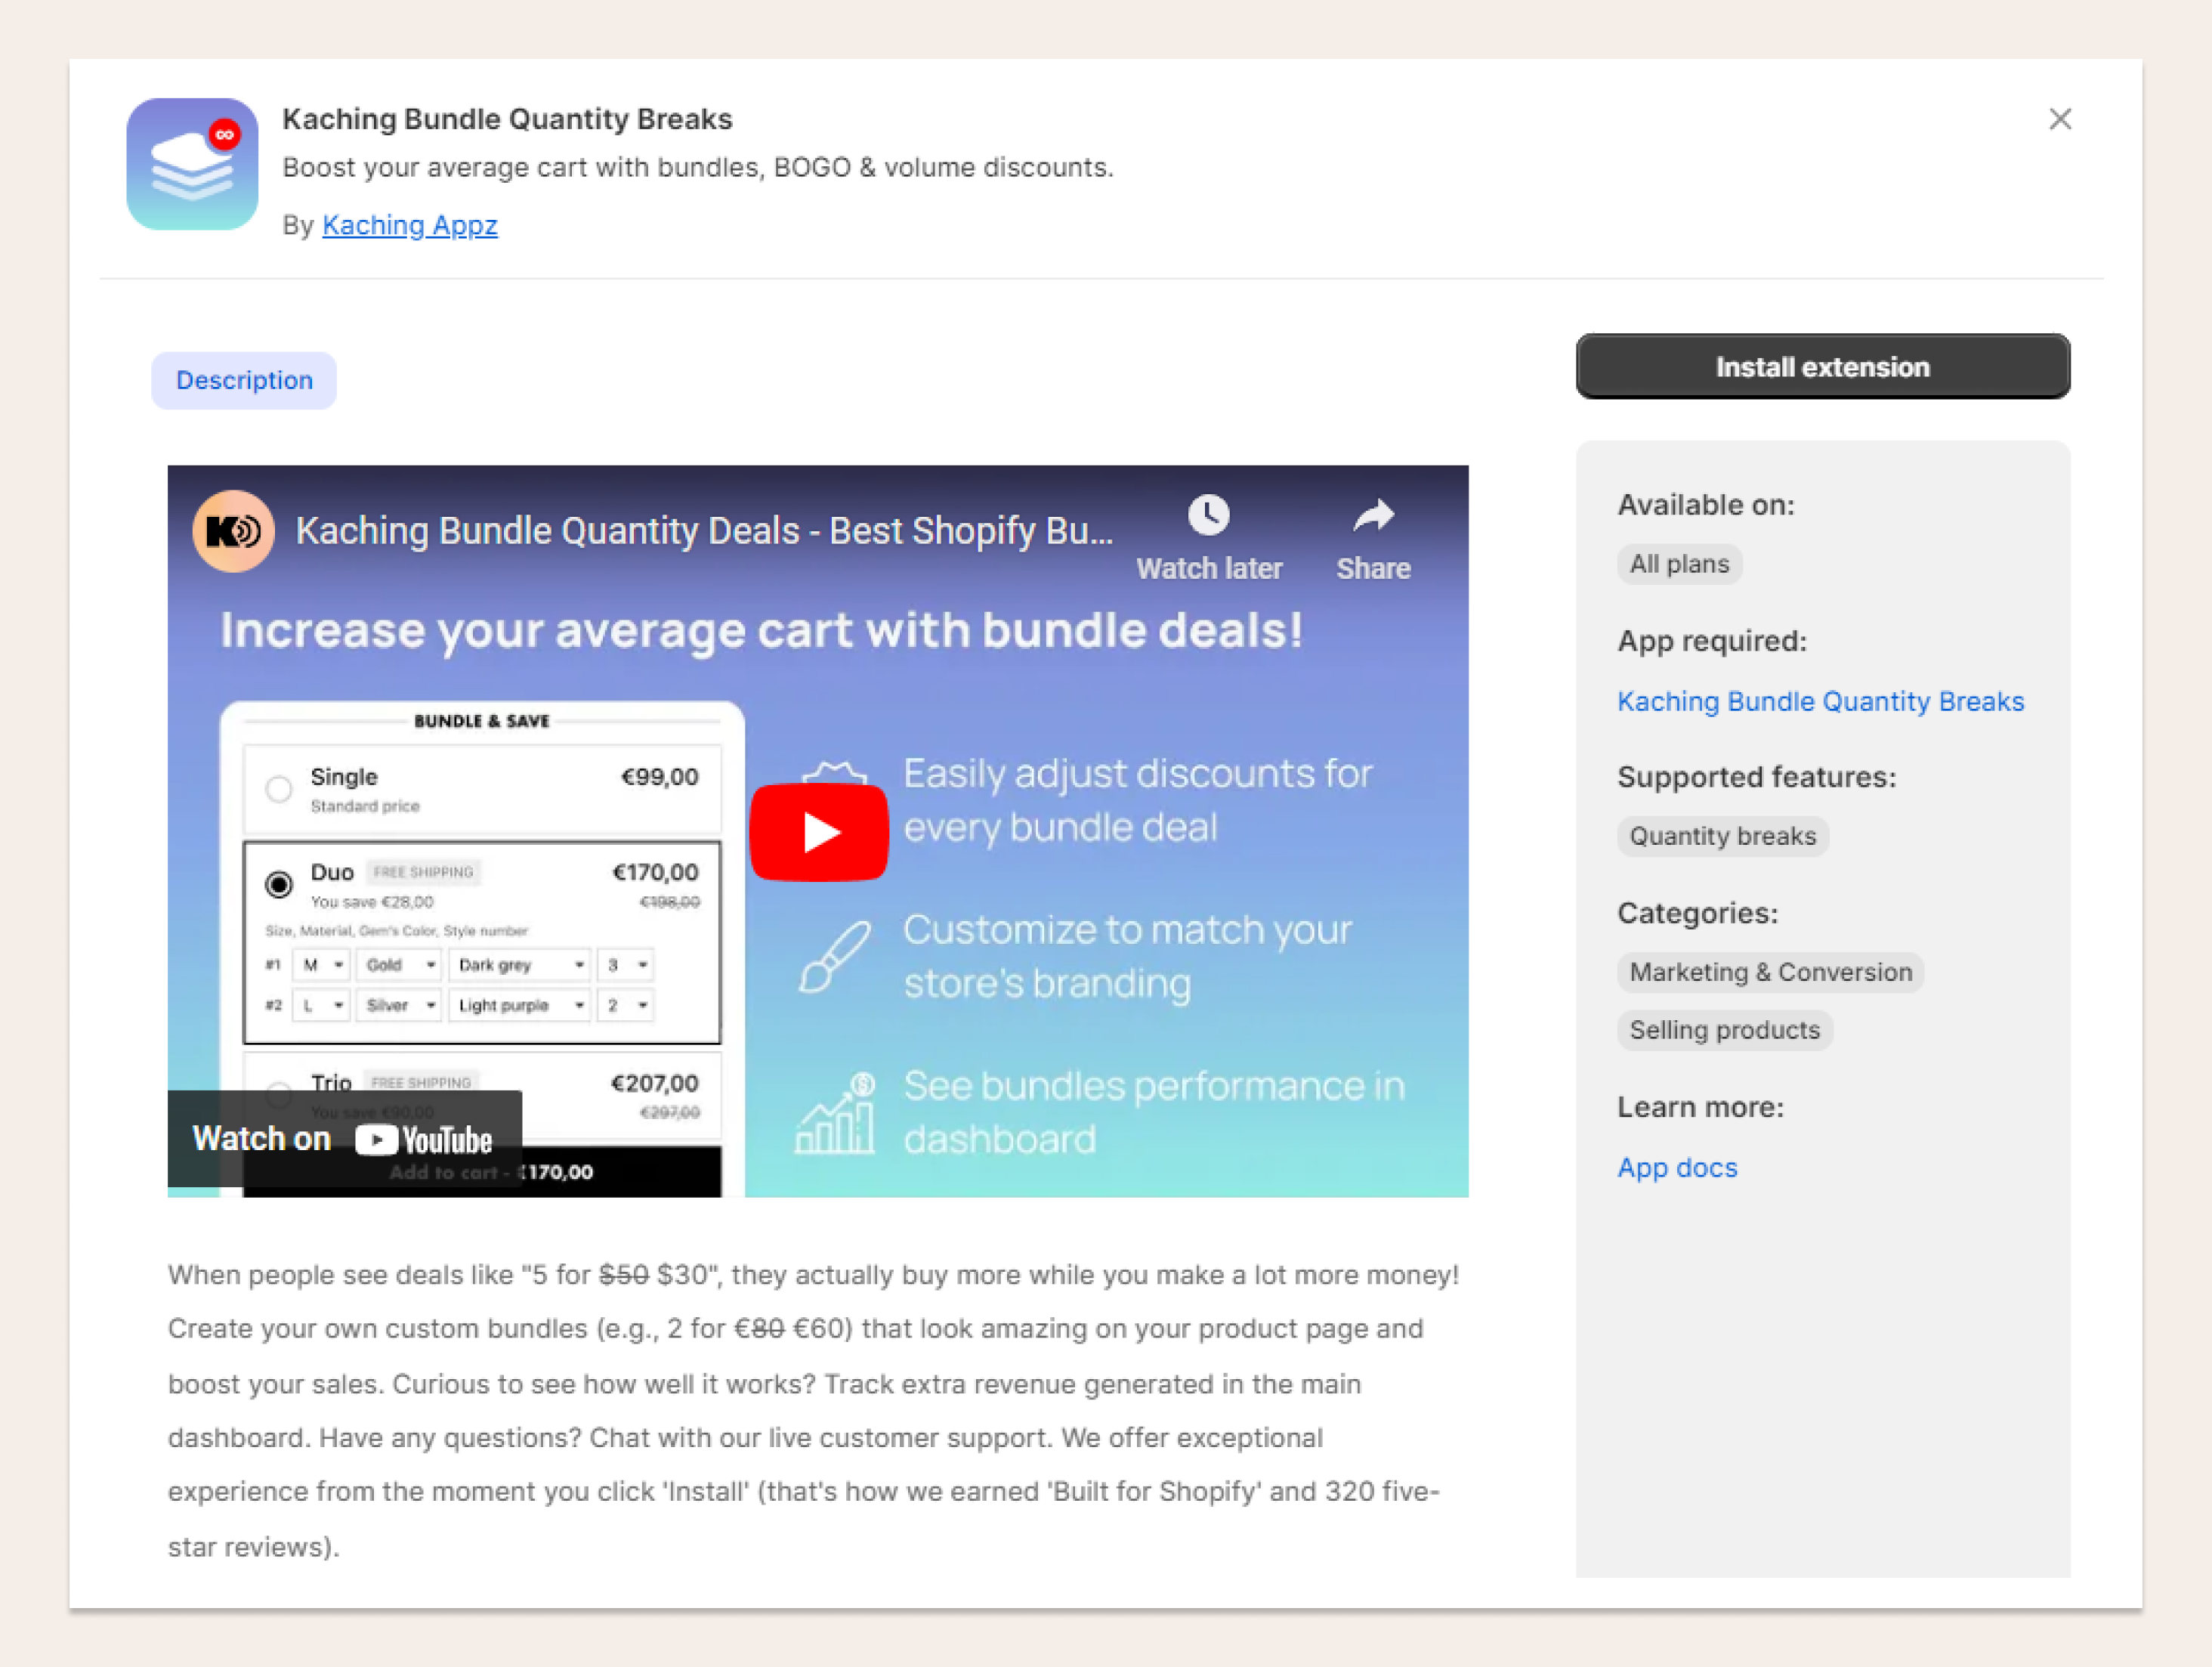
Task: Click the bar chart performance icon in video
Action: (835, 1113)
